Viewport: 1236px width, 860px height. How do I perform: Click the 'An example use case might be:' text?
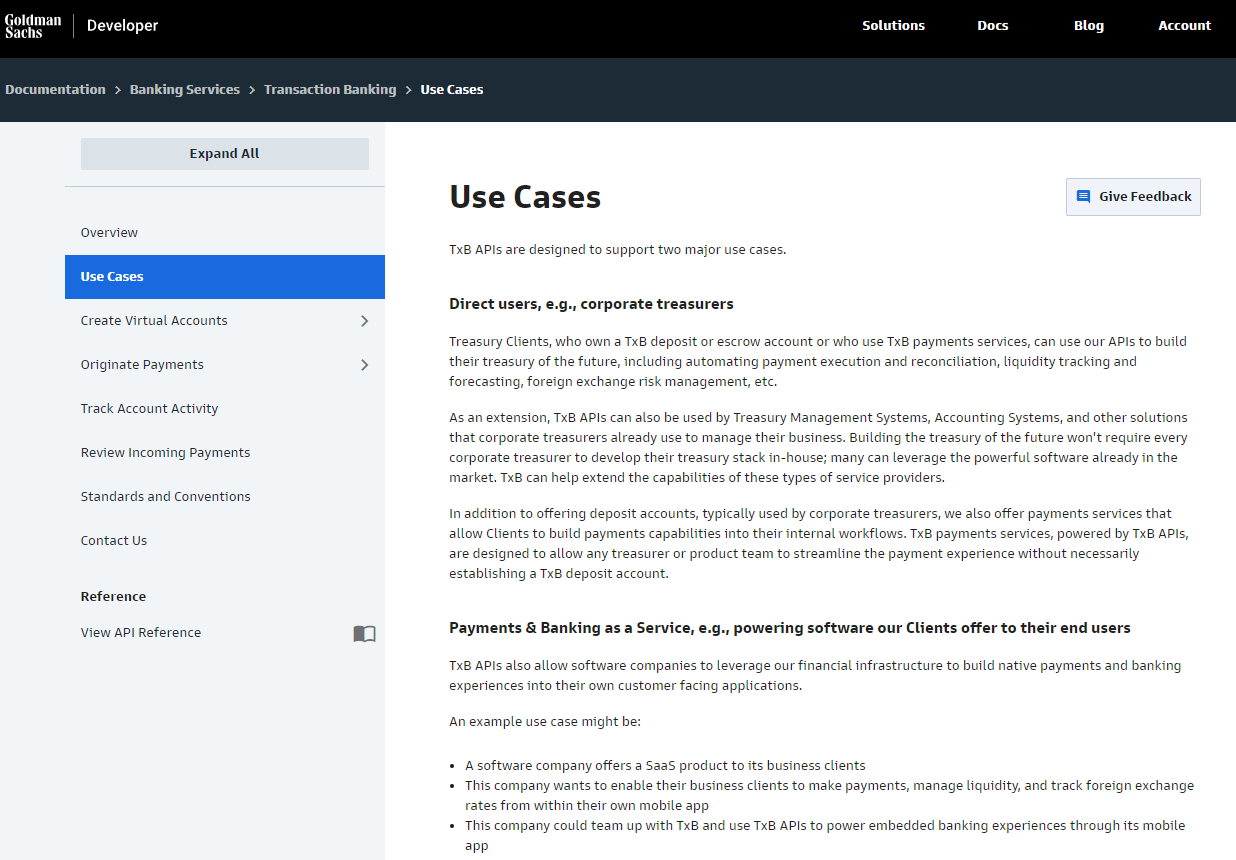545,722
